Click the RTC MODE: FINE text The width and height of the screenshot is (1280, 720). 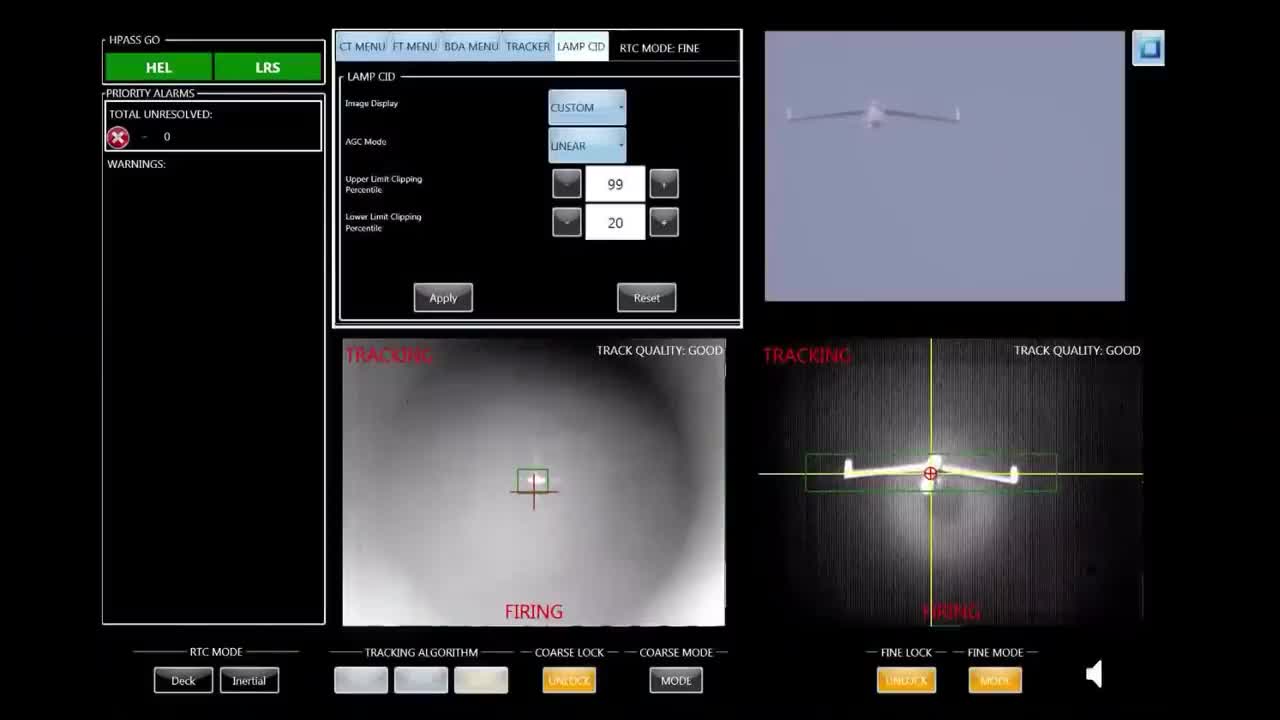click(659, 48)
